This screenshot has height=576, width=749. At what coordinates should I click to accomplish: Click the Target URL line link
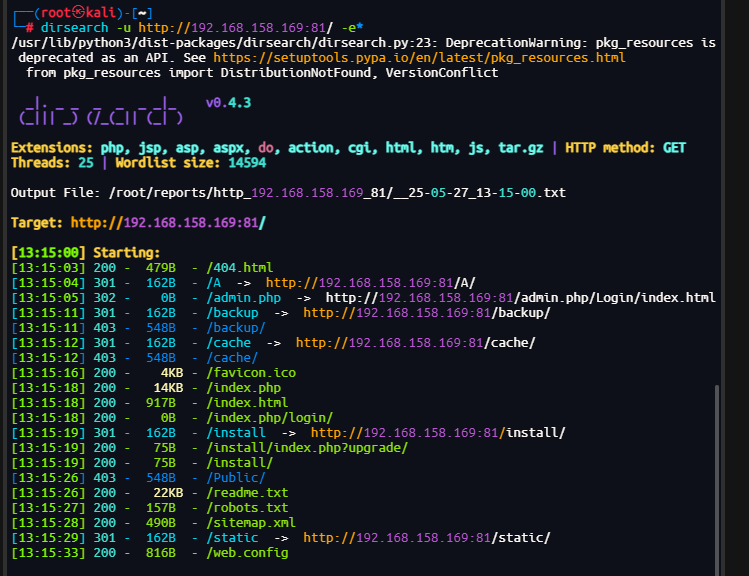point(168,221)
